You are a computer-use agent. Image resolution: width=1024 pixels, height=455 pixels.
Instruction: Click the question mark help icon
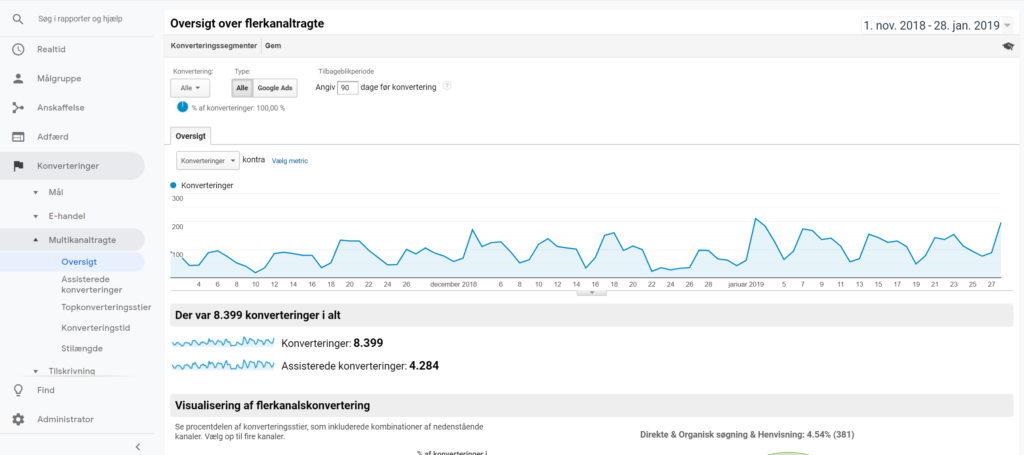[447, 86]
